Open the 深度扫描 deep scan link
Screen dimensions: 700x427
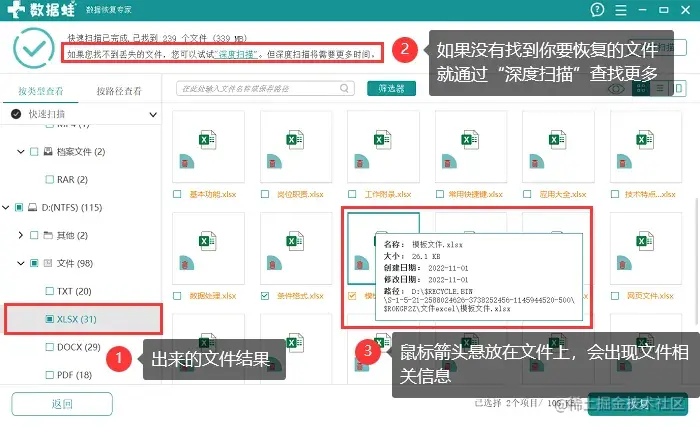click(236, 54)
